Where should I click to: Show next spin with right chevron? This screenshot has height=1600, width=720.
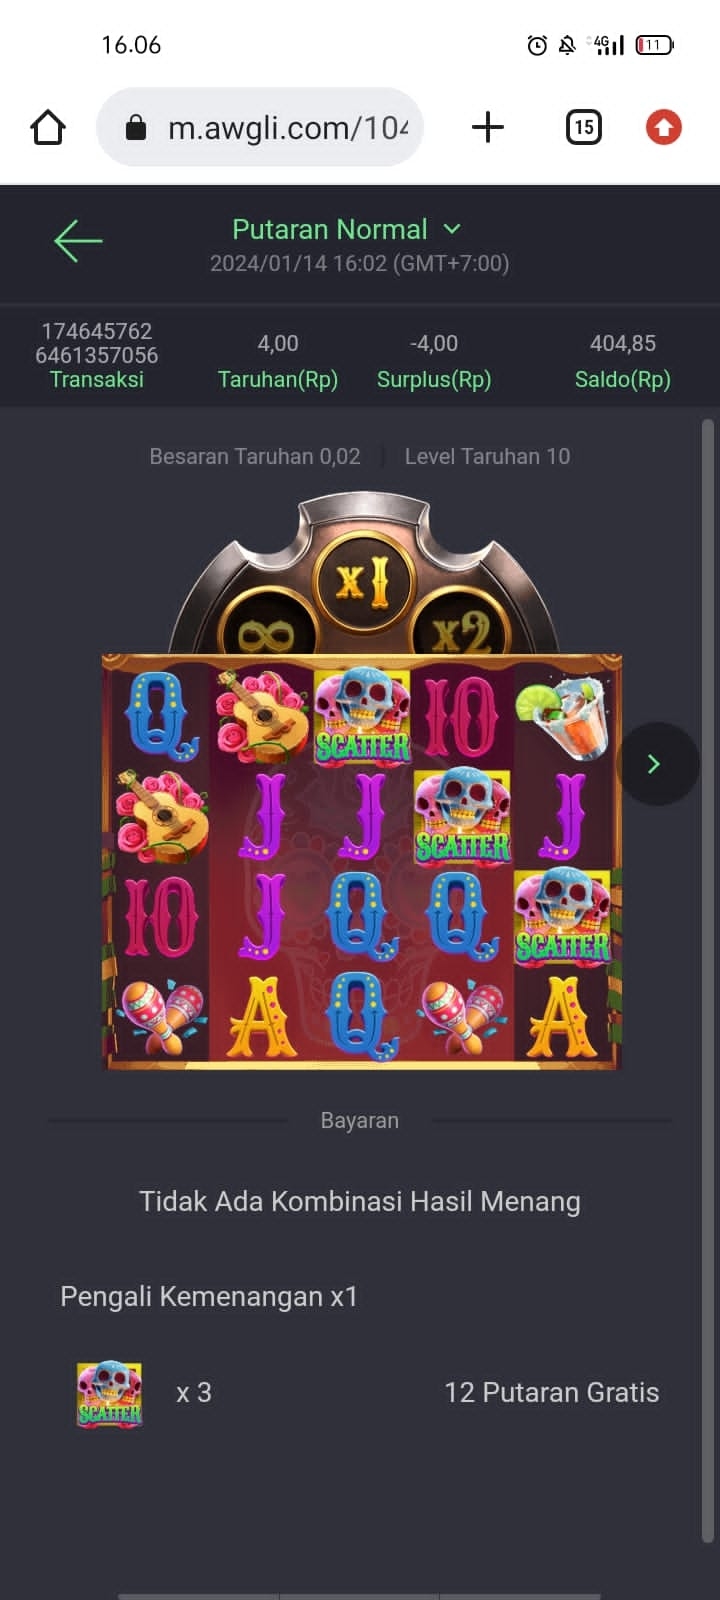(x=655, y=764)
